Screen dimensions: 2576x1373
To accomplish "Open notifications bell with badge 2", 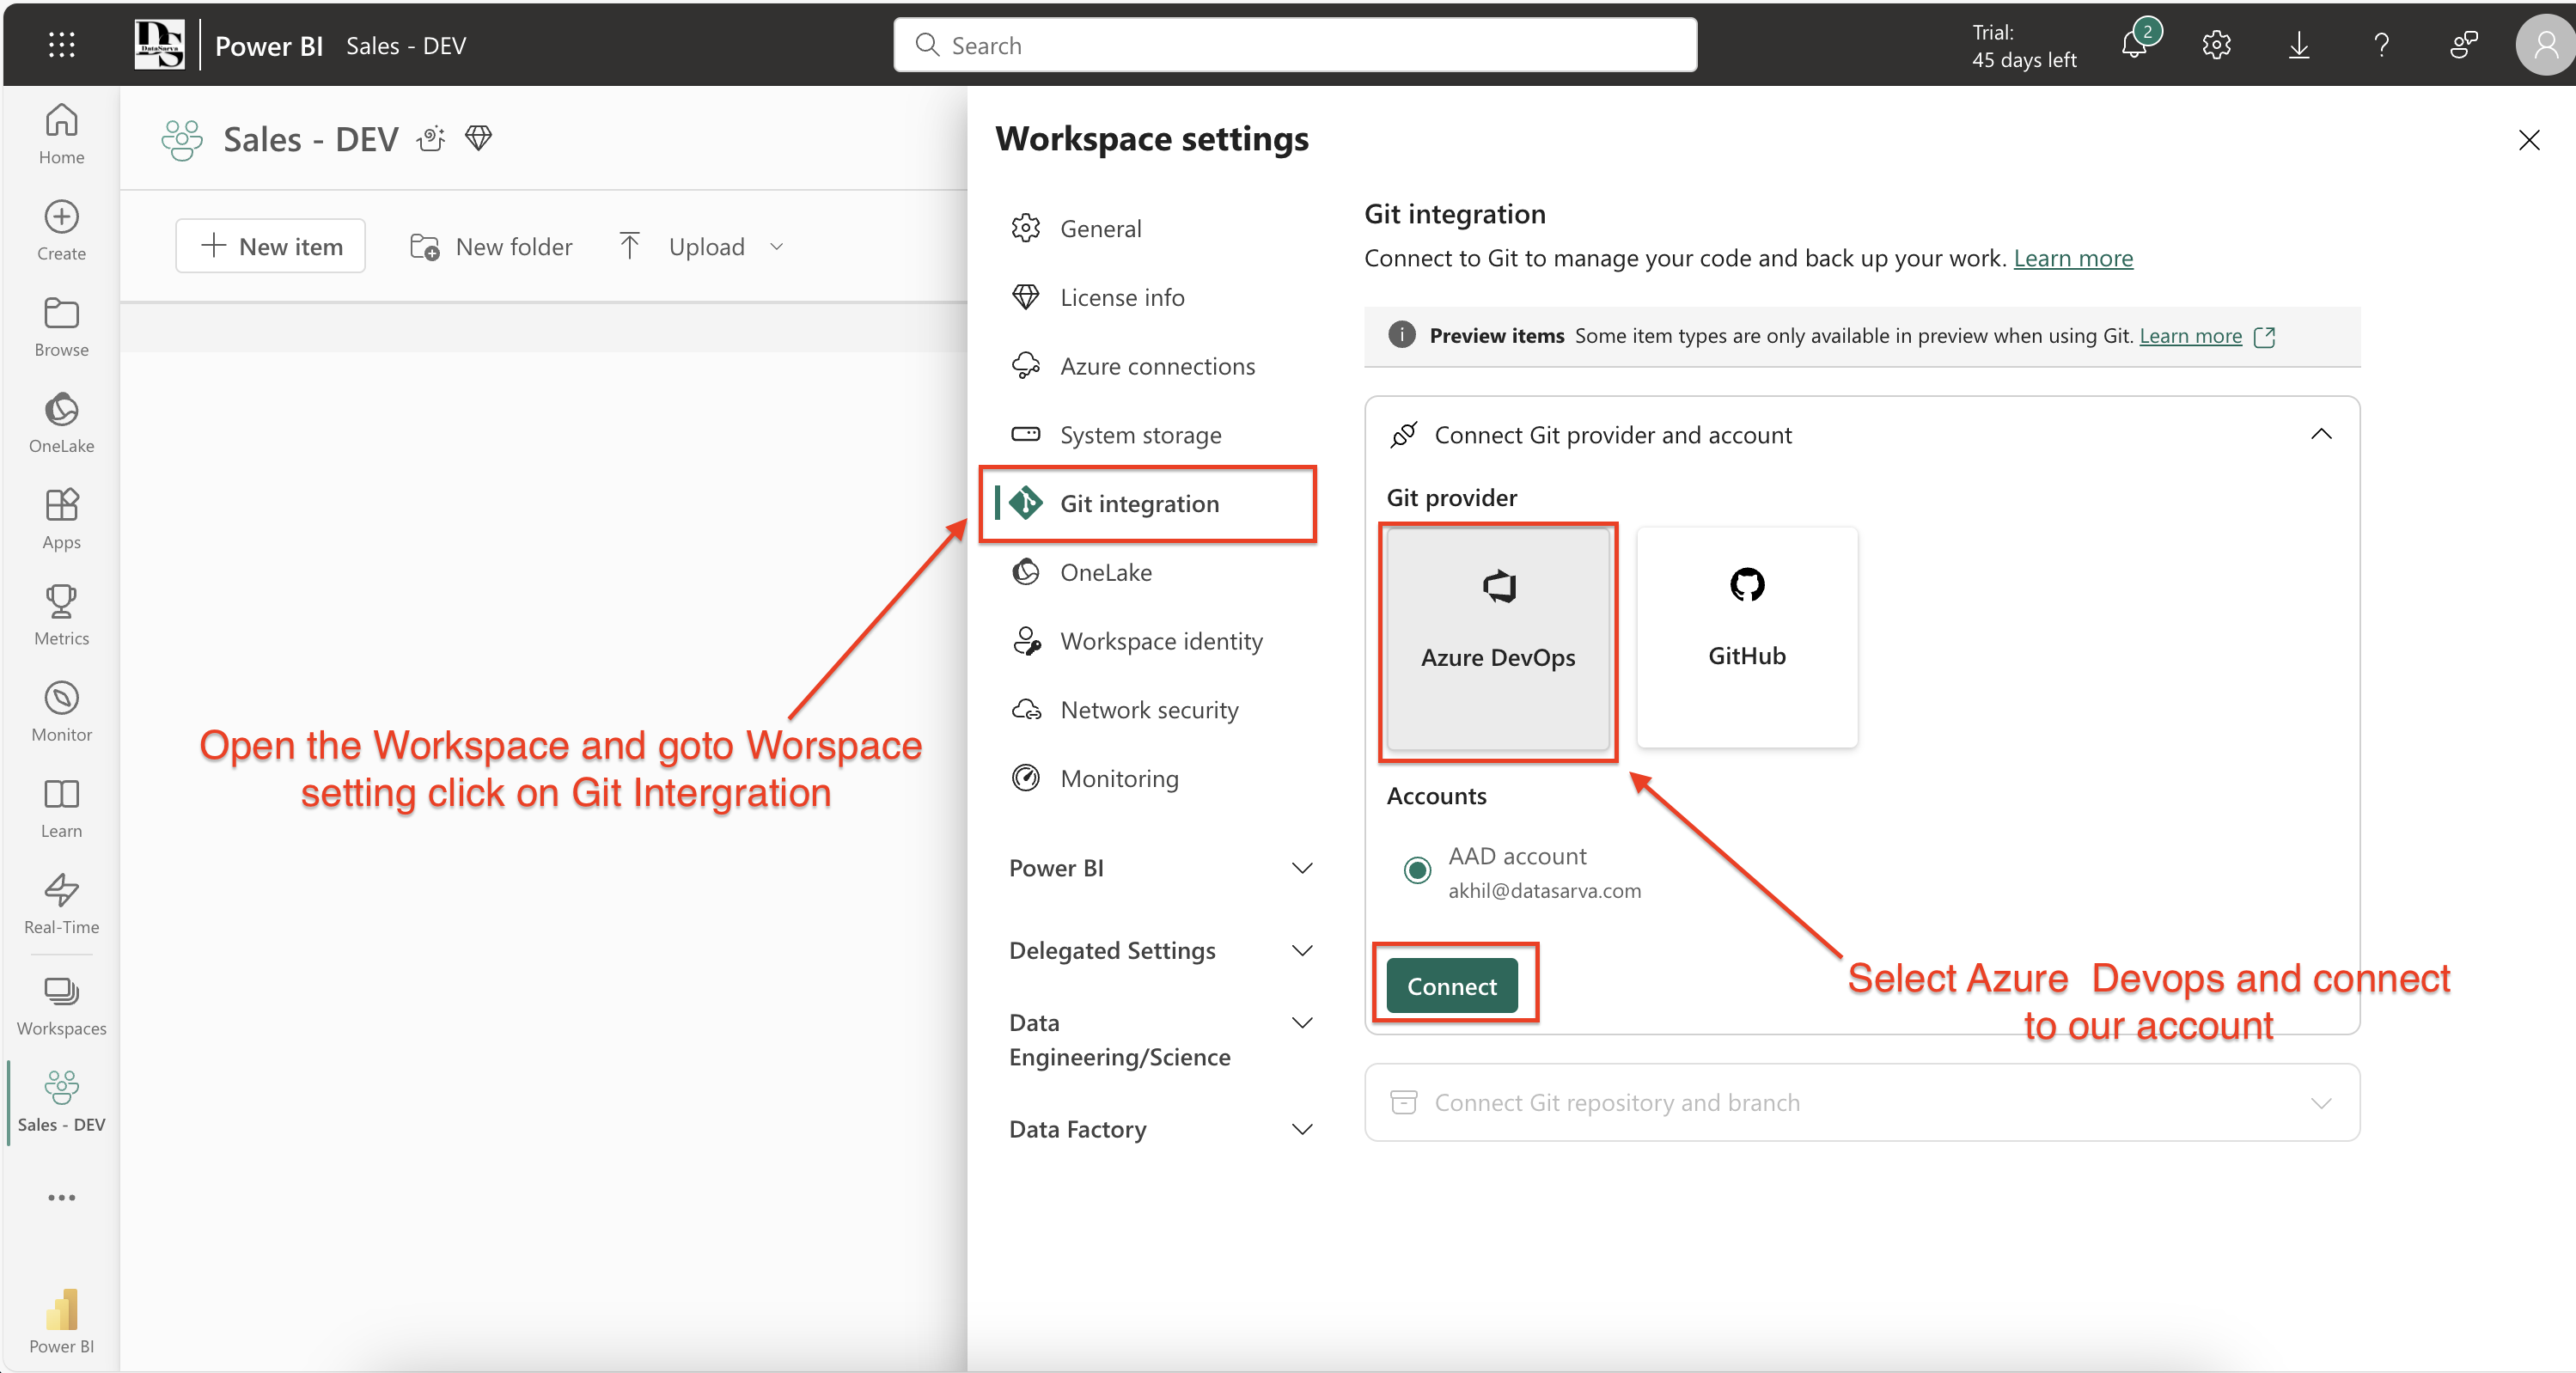I will 2135,44.
